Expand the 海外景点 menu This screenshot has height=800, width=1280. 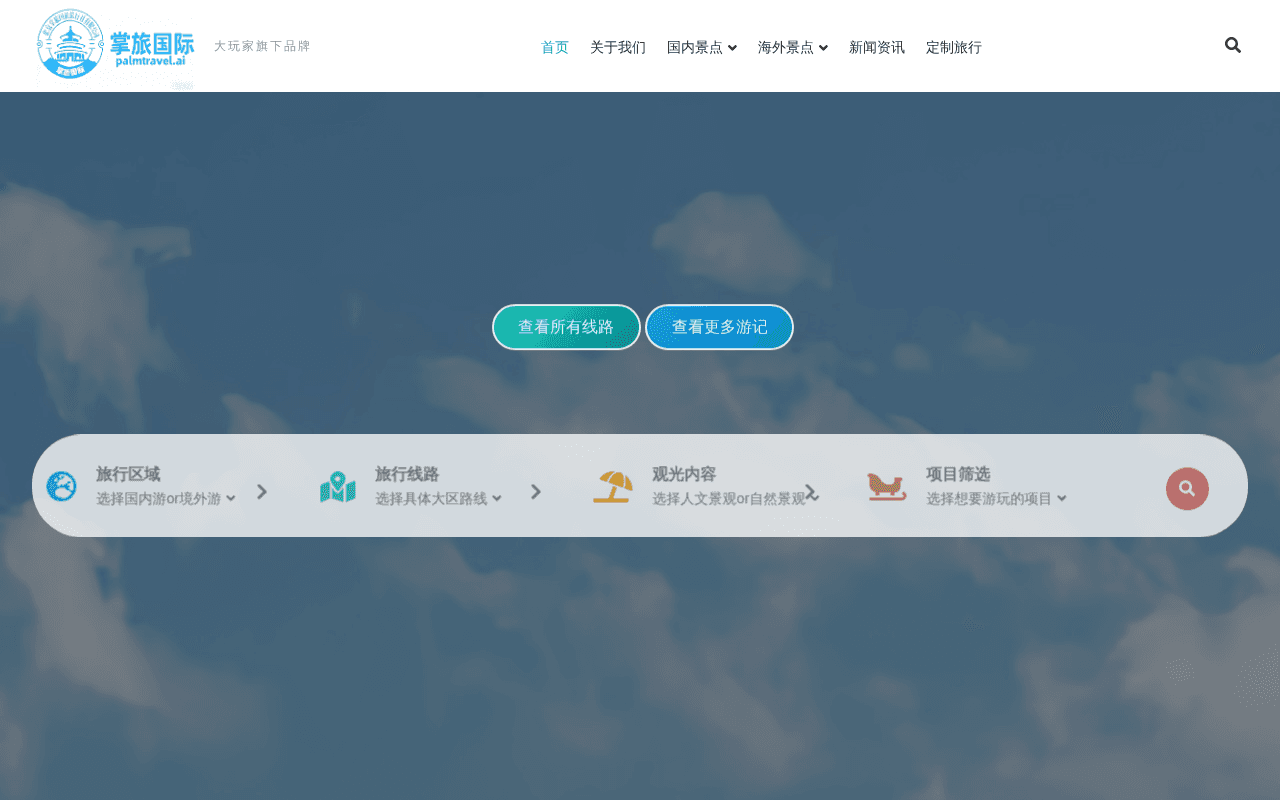click(x=793, y=47)
